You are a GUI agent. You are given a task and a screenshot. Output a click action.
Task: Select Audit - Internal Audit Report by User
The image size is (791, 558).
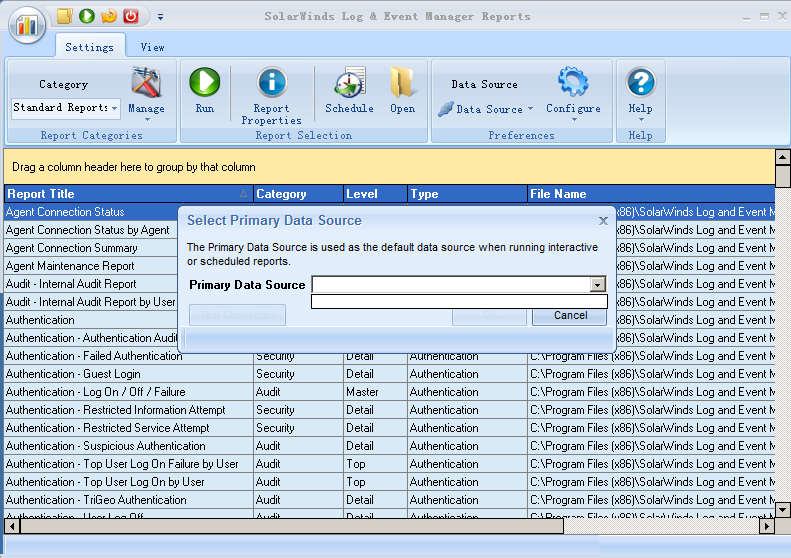pyautogui.click(x=91, y=302)
